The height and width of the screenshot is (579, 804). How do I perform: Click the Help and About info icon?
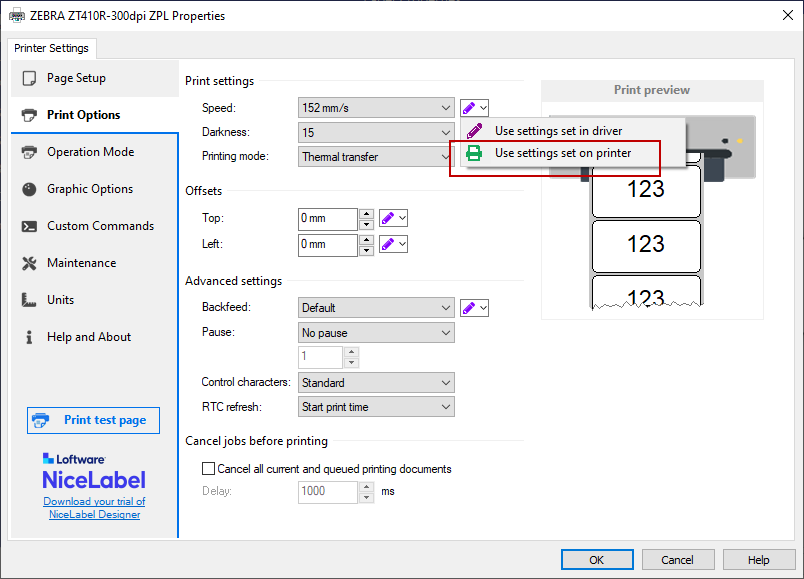coord(29,337)
